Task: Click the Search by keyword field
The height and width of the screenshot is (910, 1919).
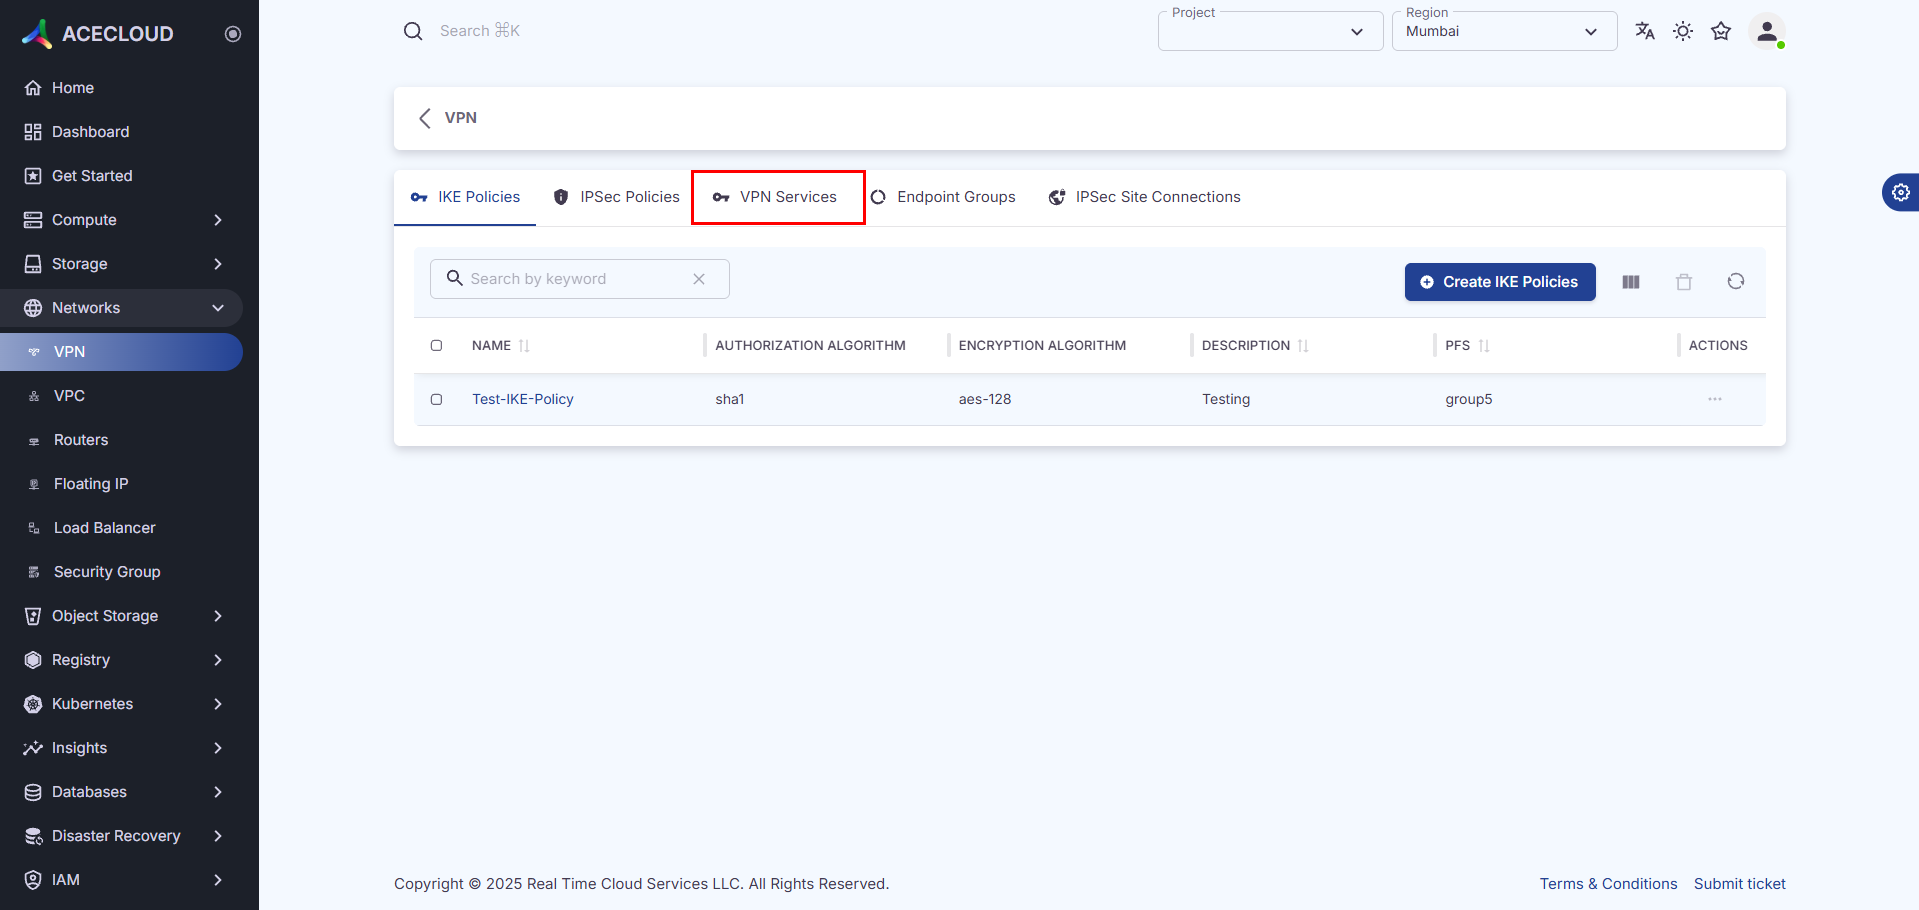Action: click(575, 279)
